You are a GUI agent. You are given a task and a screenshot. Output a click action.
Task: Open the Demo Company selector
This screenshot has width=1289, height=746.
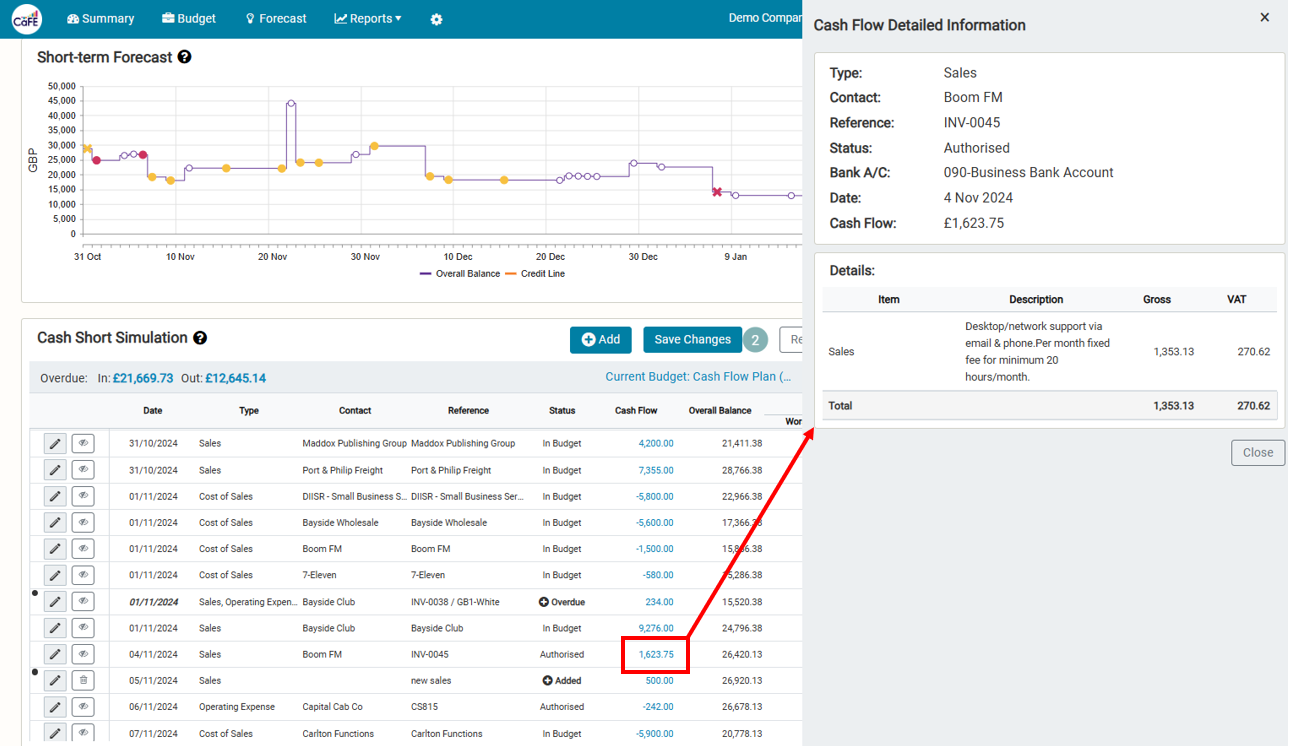[765, 18]
